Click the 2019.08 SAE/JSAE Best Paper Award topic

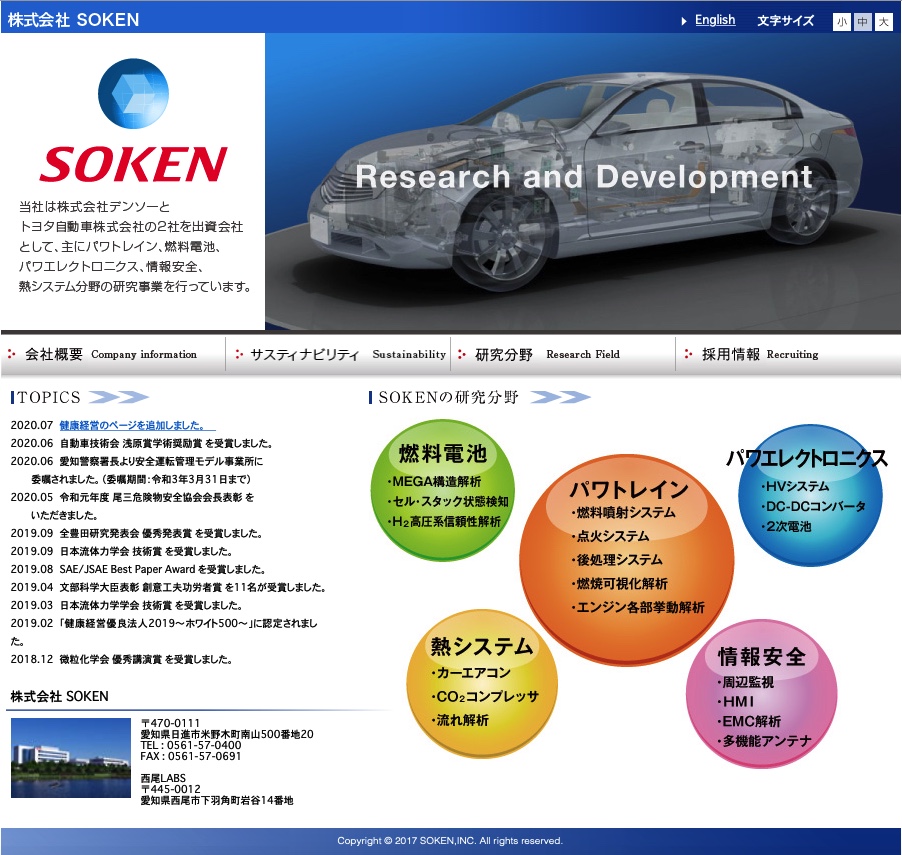pyautogui.click(x=138, y=570)
